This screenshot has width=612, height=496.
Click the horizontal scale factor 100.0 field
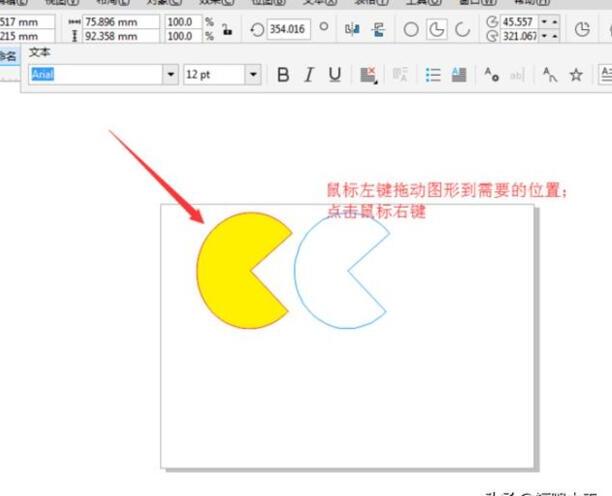tap(183, 22)
